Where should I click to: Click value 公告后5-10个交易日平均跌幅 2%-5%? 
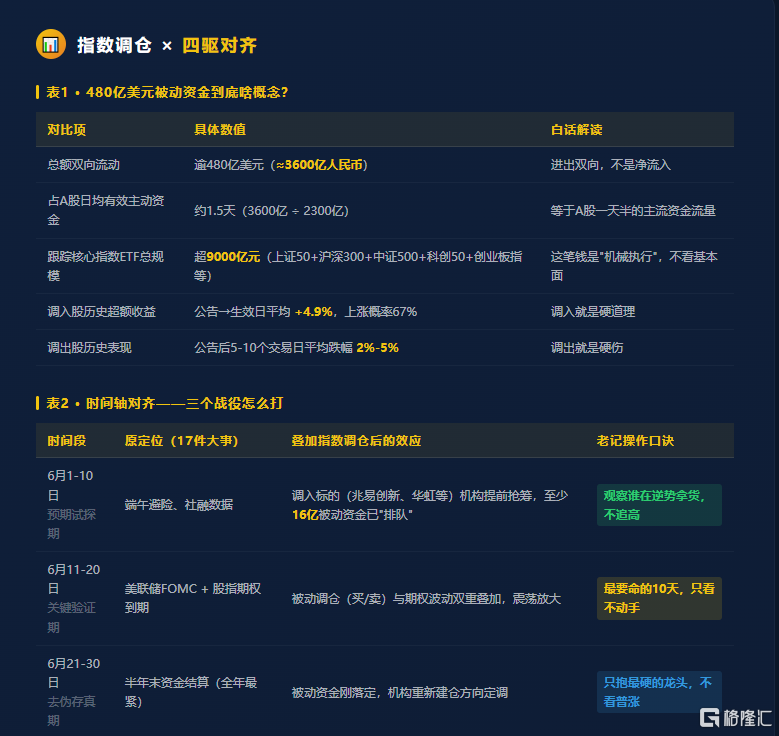point(296,347)
